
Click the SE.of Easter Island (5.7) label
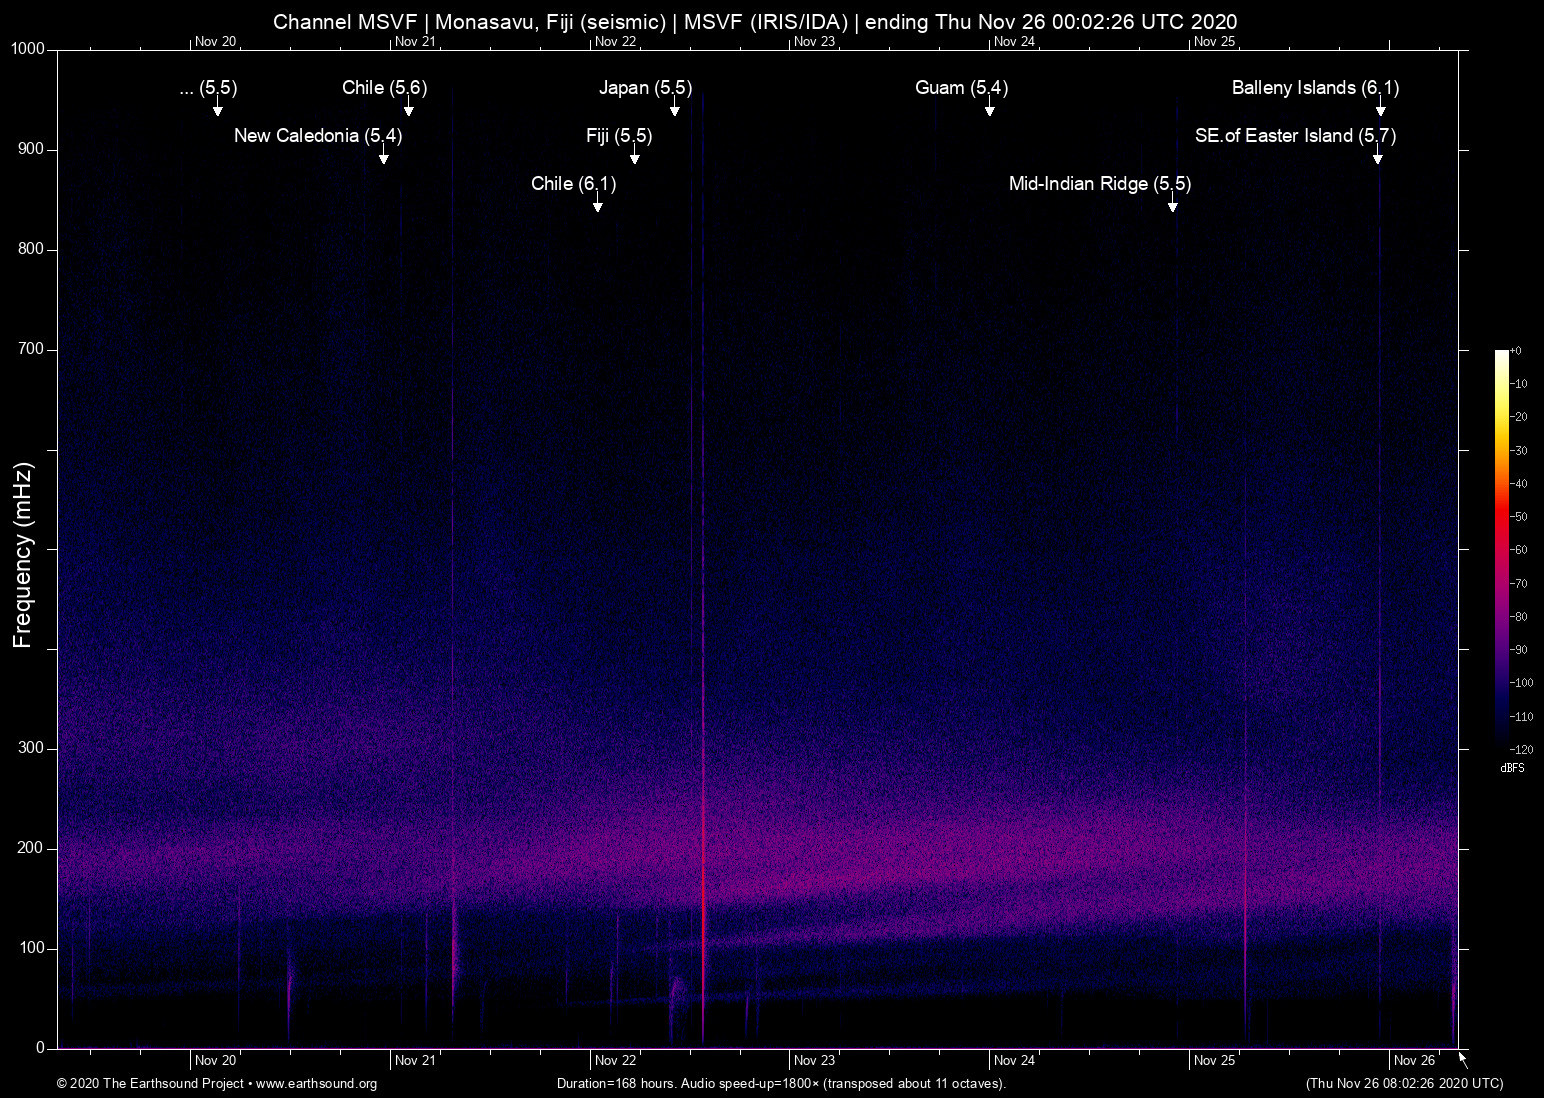click(x=1295, y=136)
